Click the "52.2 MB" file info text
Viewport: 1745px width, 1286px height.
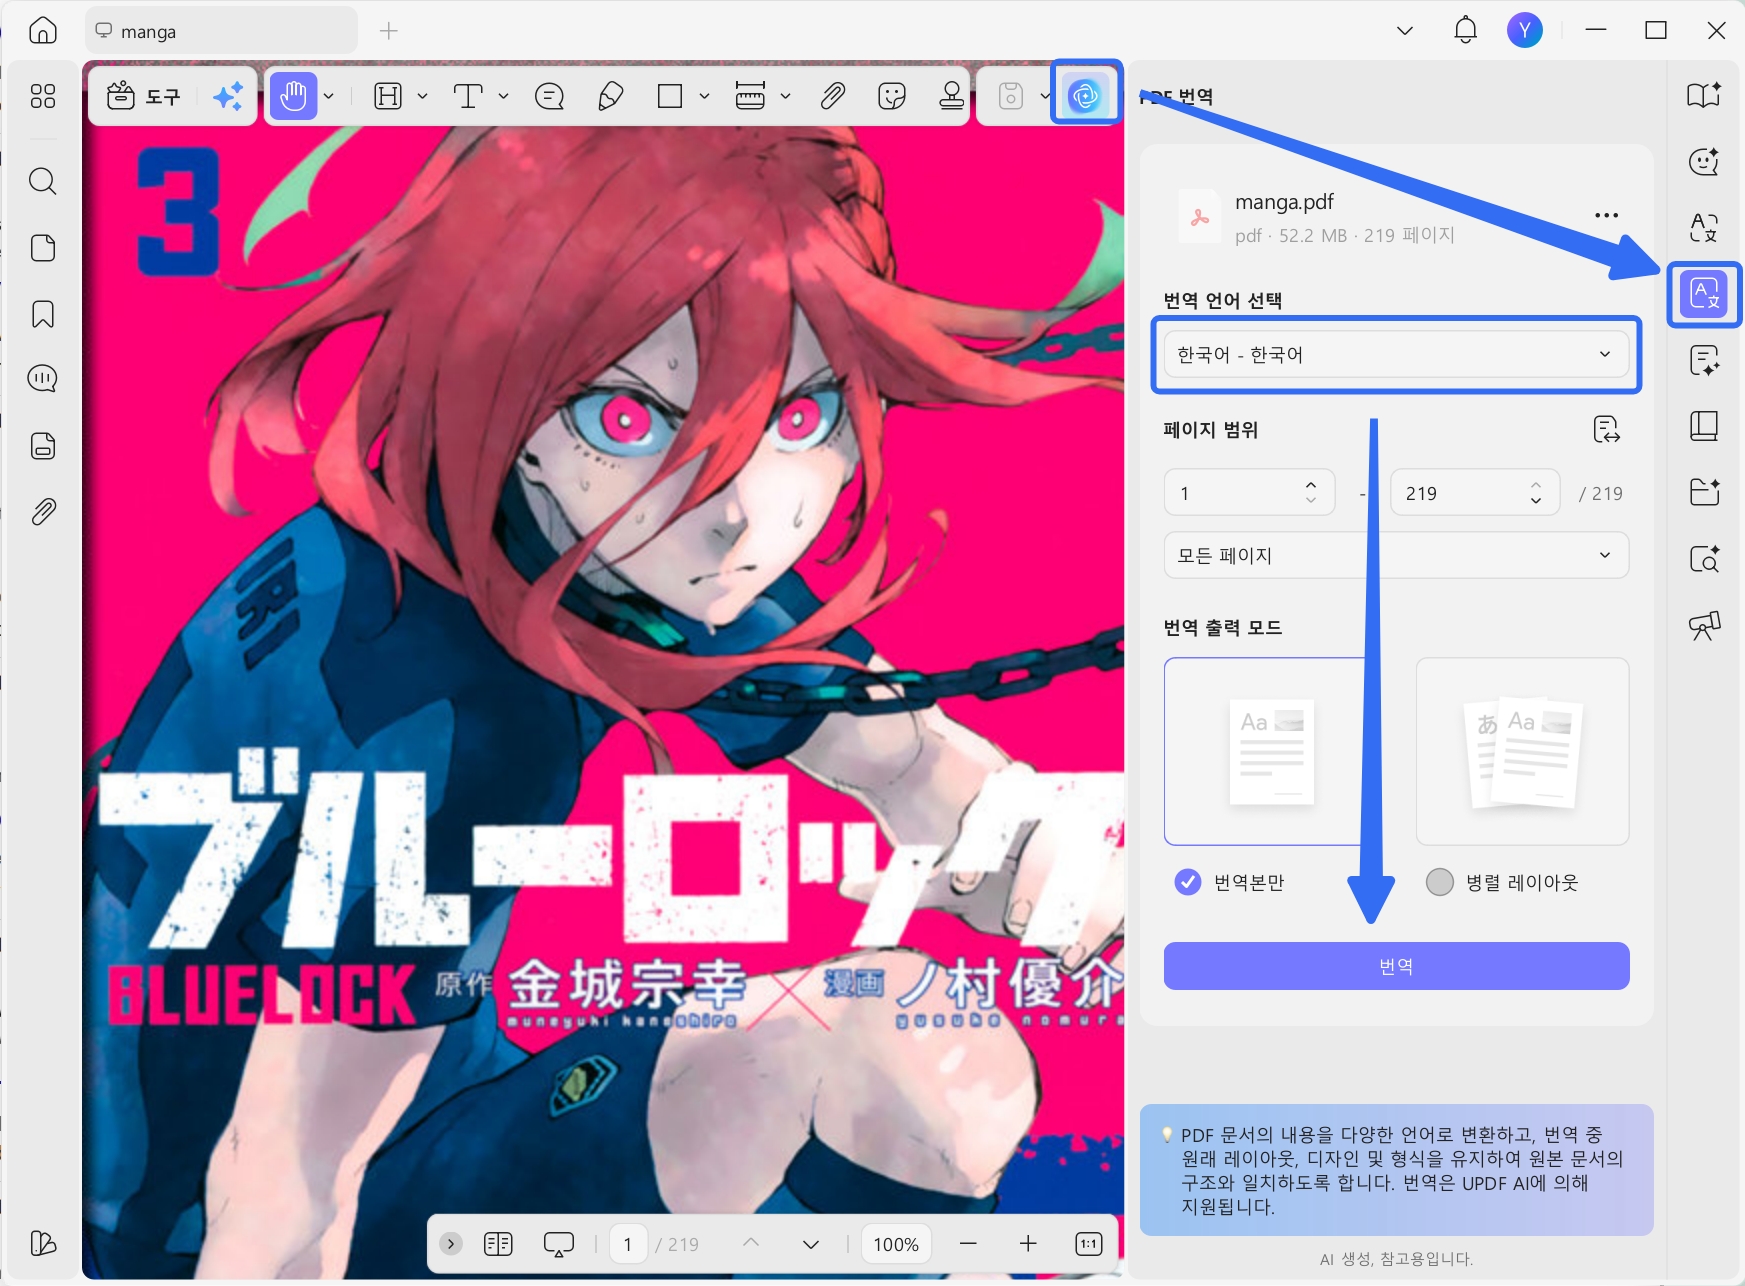[1313, 236]
